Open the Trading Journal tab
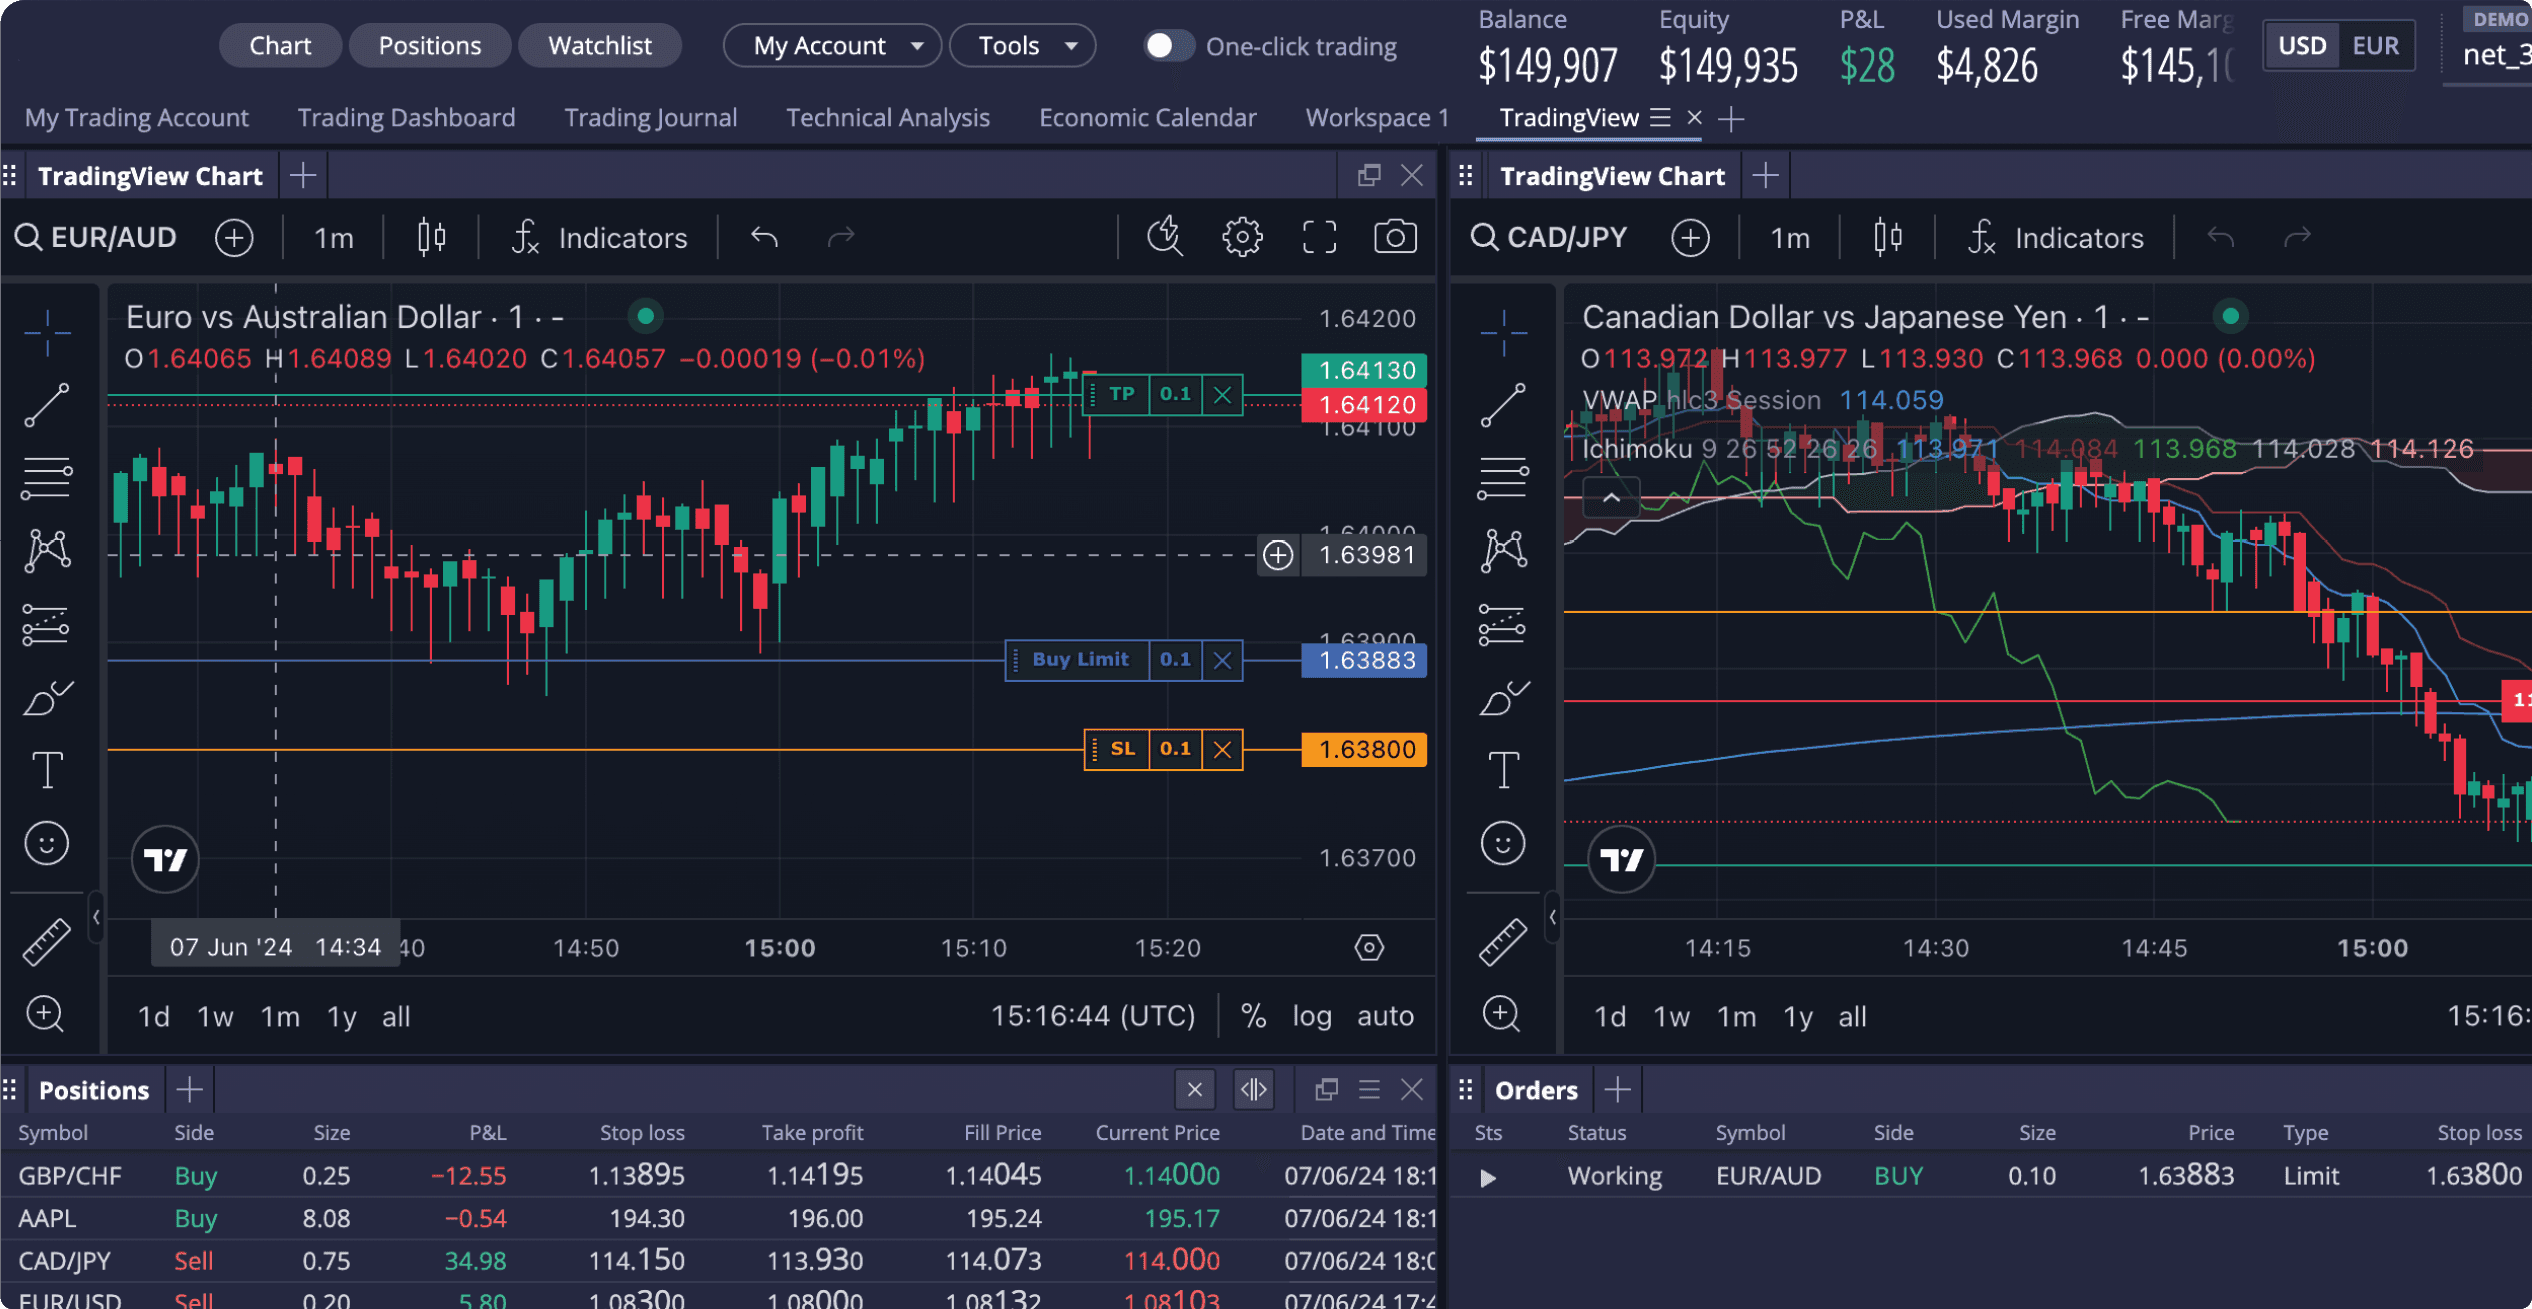This screenshot has width=2532, height=1309. click(650, 118)
